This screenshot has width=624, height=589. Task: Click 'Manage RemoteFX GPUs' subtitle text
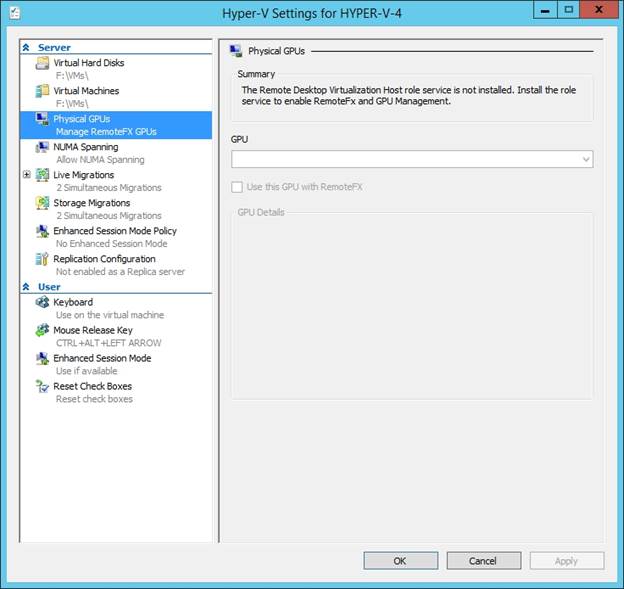click(106, 132)
